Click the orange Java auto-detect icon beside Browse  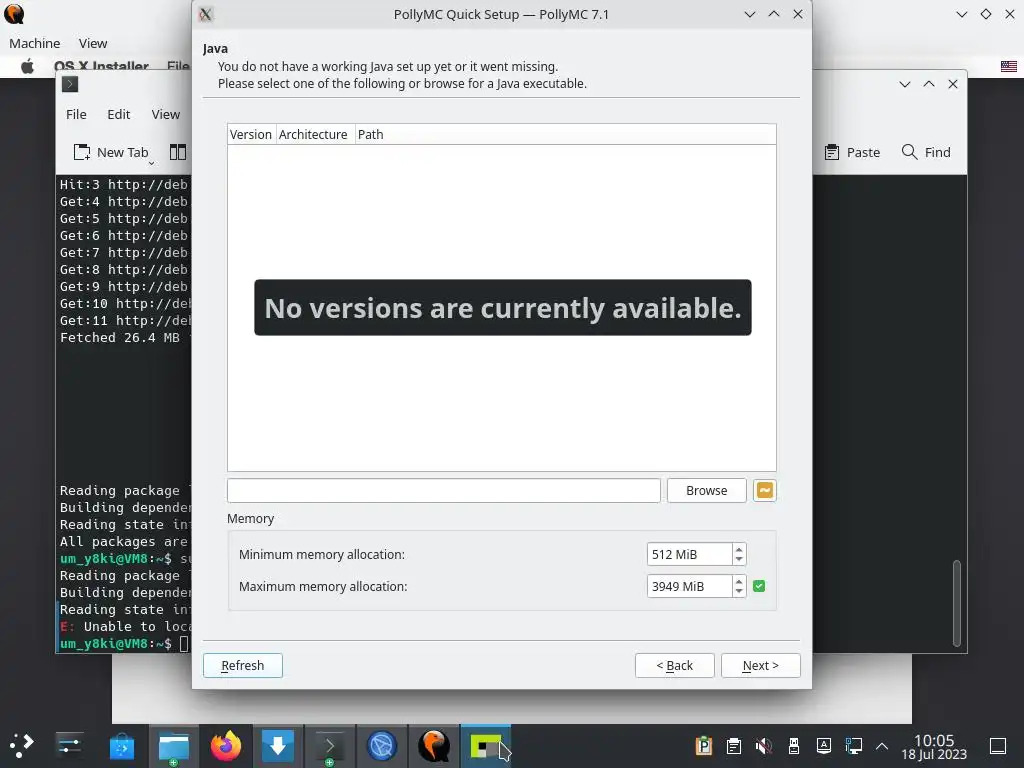[764, 490]
